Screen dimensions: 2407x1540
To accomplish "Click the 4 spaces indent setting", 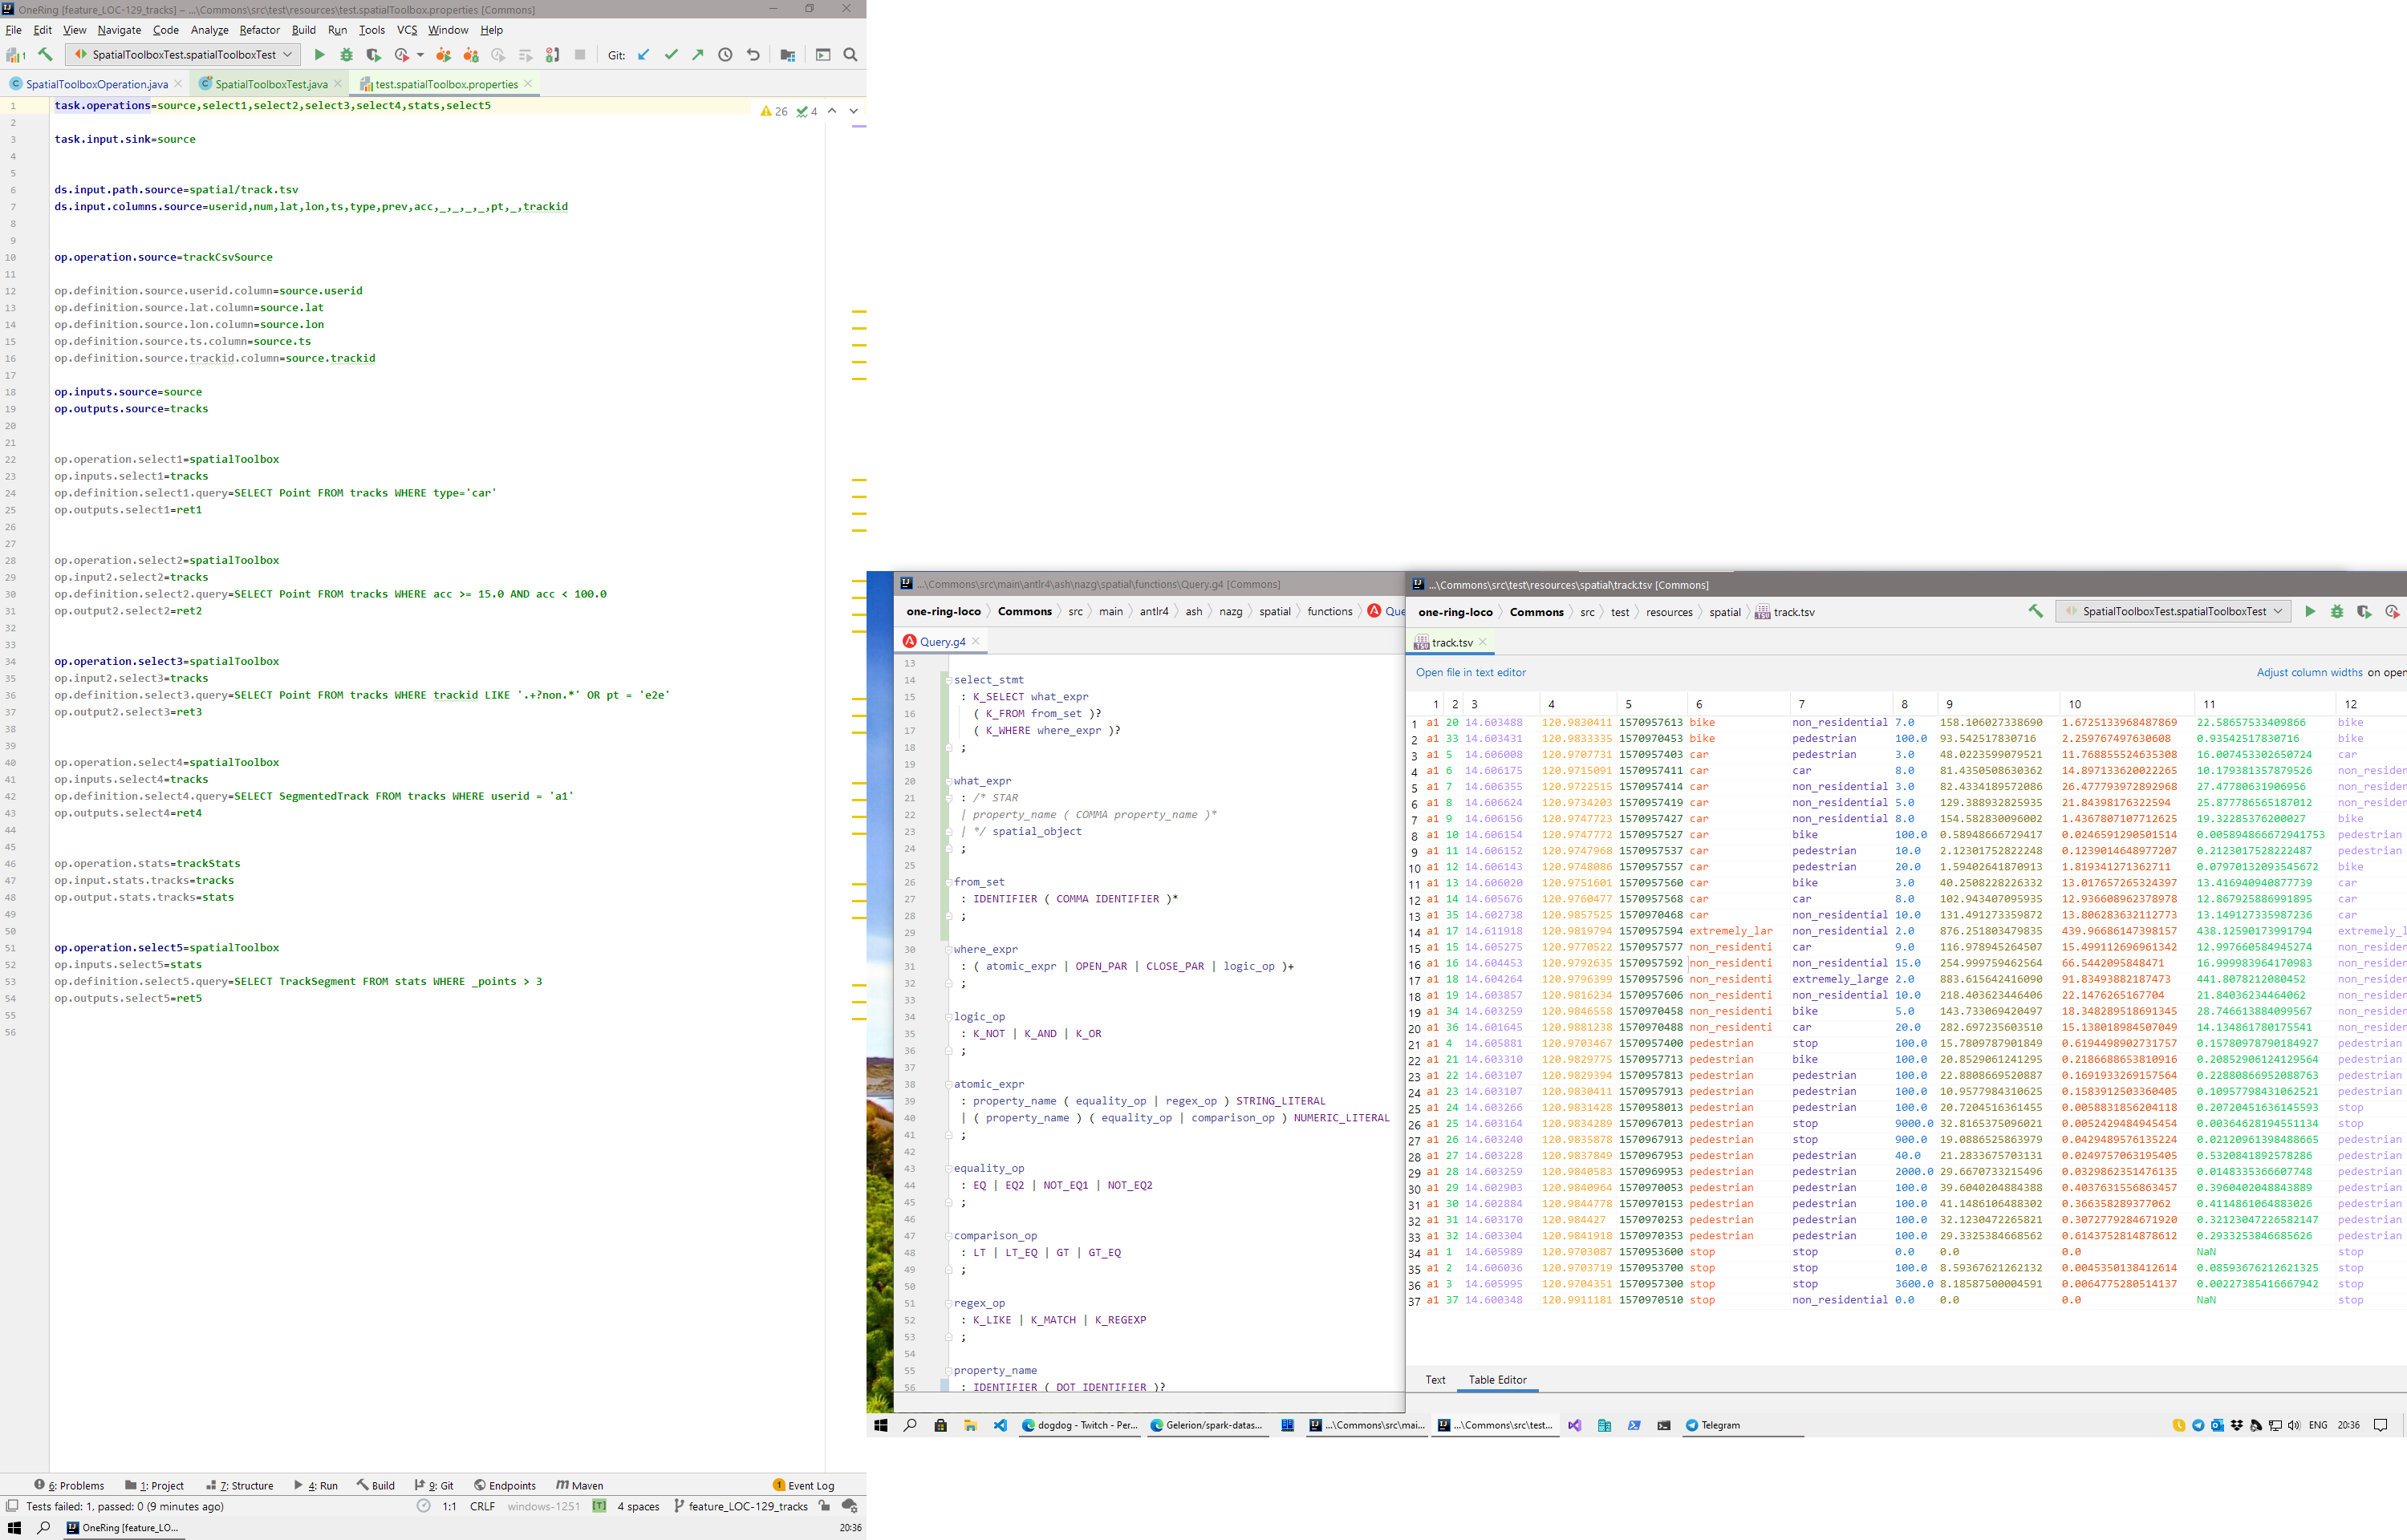I will click(x=638, y=1506).
